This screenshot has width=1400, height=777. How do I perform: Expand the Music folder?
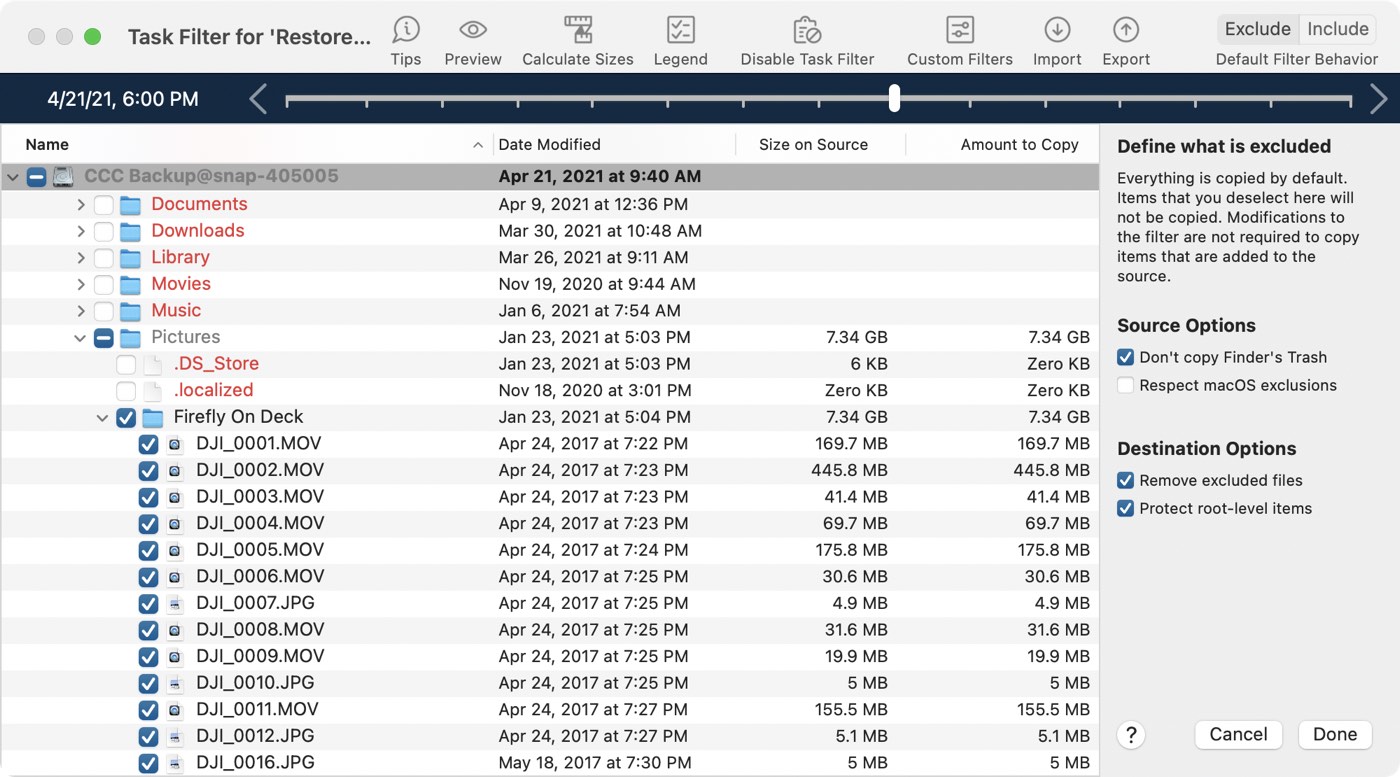click(81, 311)
